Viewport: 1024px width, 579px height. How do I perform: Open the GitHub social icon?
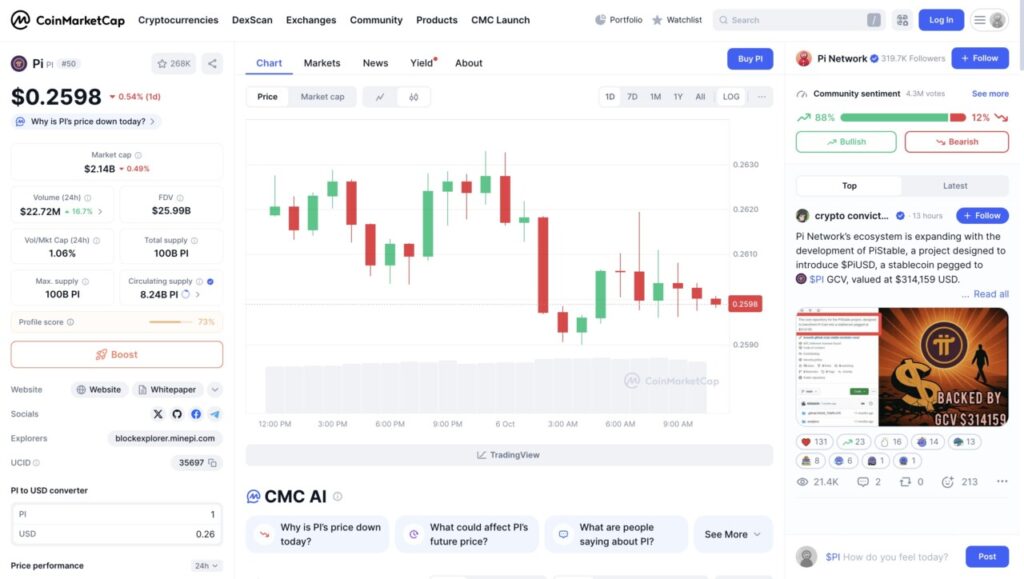177,414
